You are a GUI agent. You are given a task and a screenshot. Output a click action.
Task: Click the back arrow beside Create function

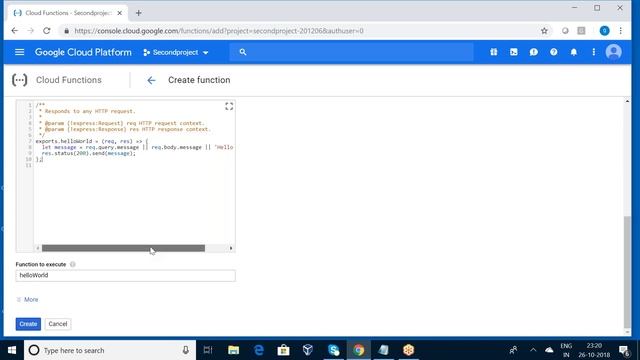[151, 80]
